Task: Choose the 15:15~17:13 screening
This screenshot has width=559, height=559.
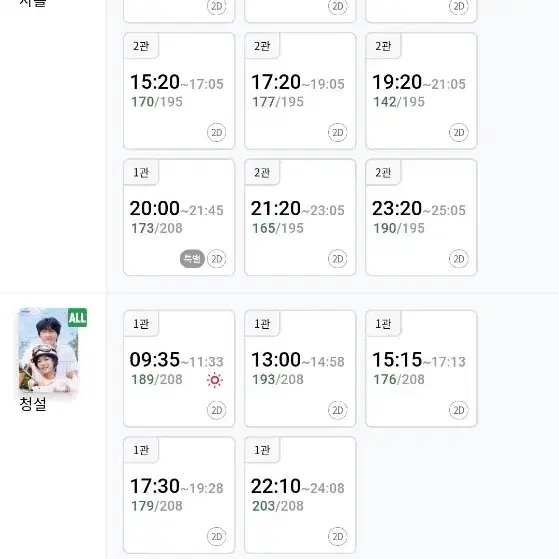Action: click(x=421, y=369)
